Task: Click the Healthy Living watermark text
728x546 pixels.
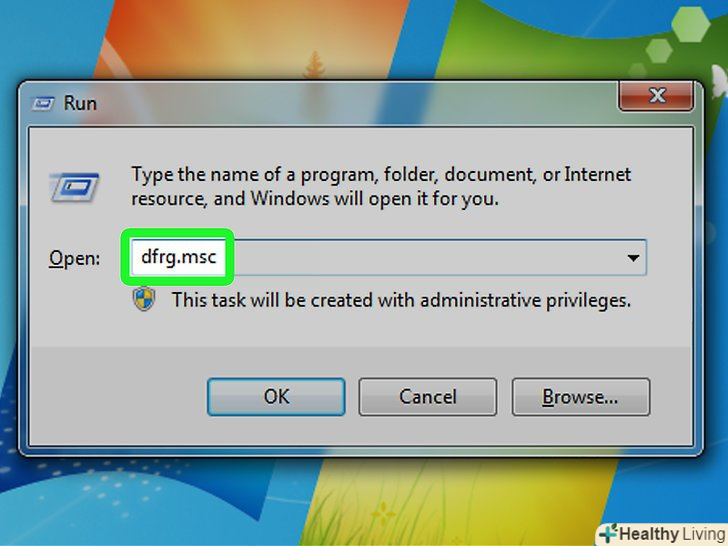Action: coord(671,534)
